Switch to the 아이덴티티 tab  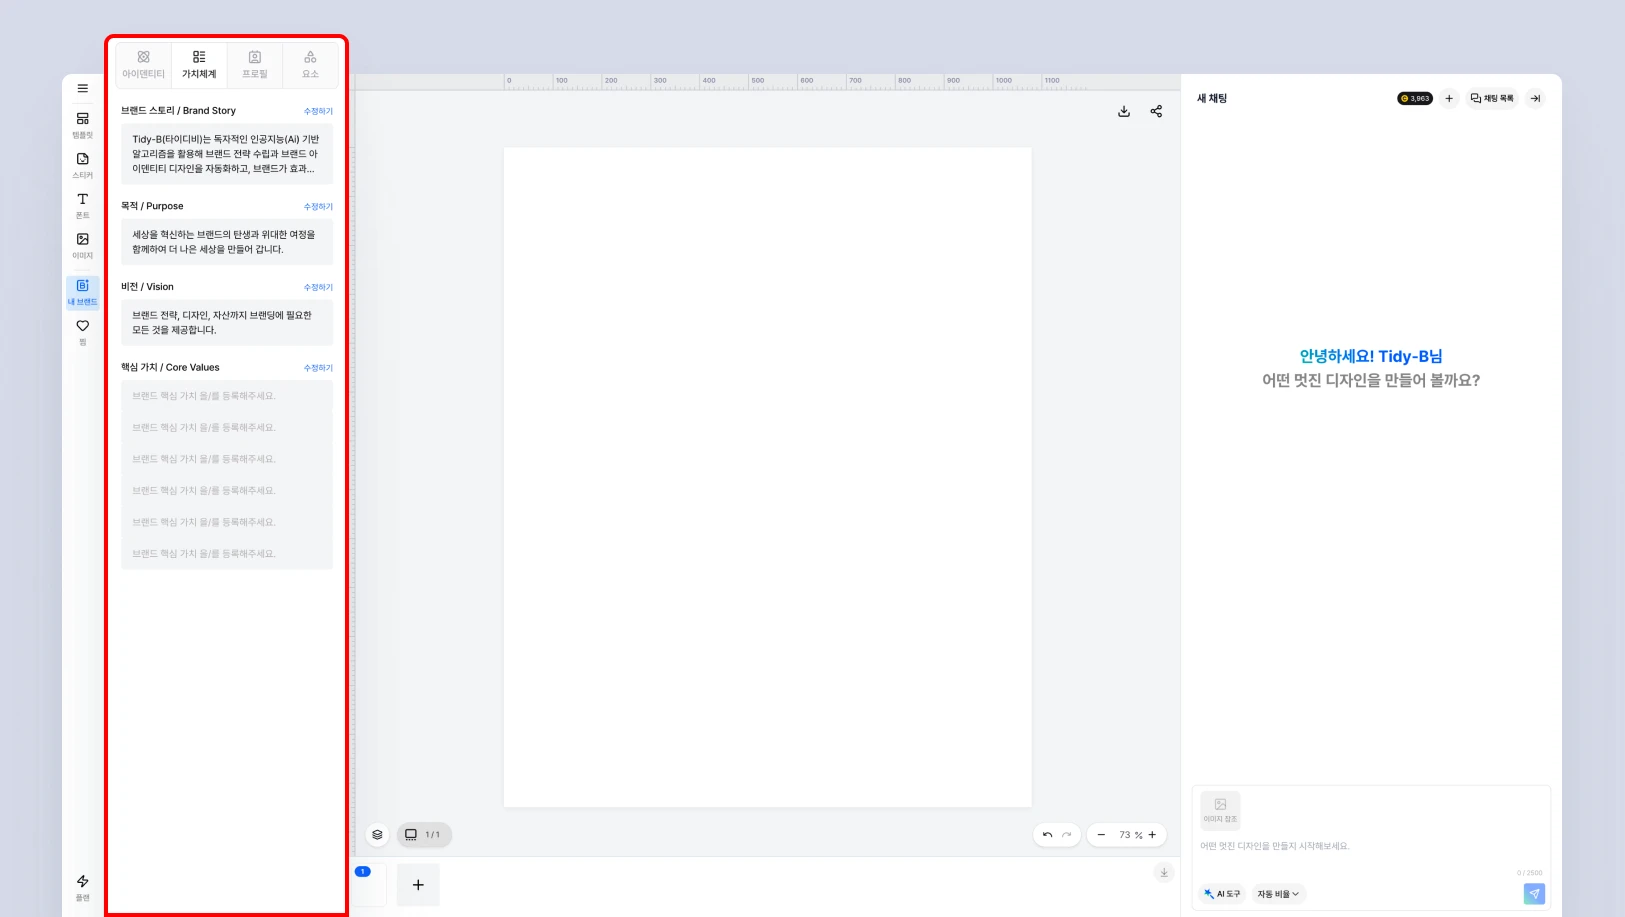tap(143, 65)
